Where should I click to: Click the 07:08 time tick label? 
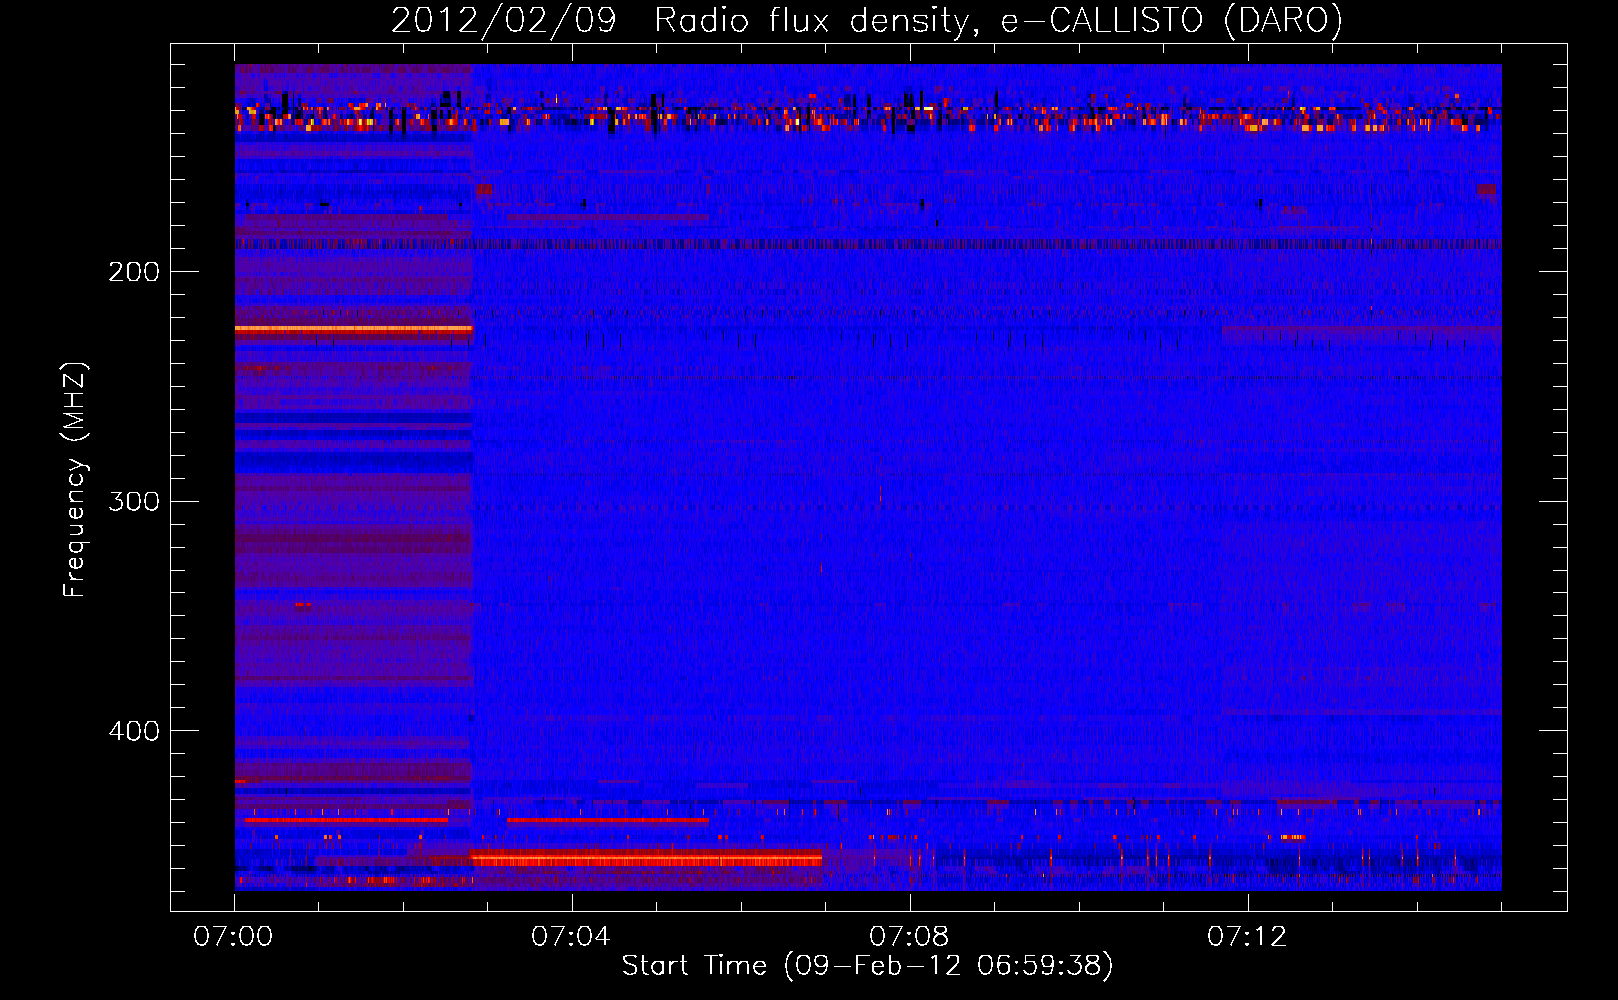coord(909,937)
